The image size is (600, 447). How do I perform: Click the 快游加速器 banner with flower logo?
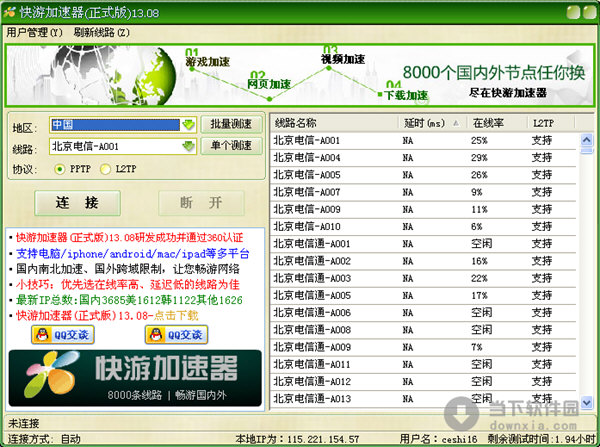(x=135, y=378)
